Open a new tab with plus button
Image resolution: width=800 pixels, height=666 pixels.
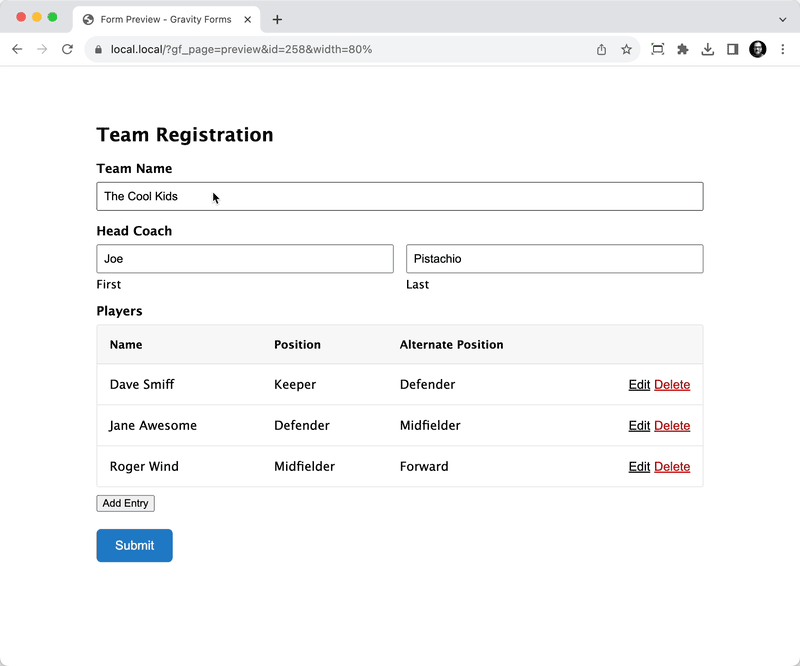[277, 19]
